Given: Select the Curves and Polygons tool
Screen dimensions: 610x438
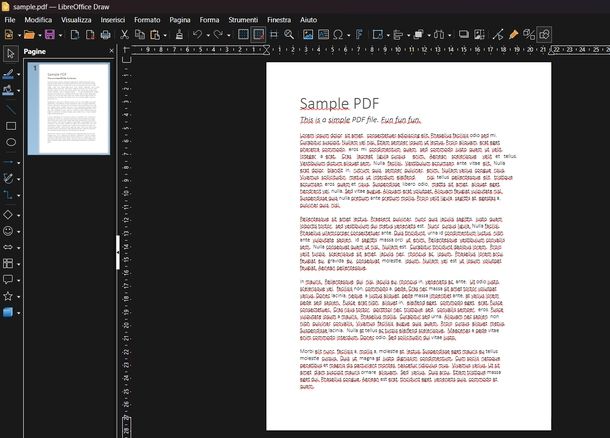Looking at the screenshot, I should pyautogui.click(x=8, y=179).
